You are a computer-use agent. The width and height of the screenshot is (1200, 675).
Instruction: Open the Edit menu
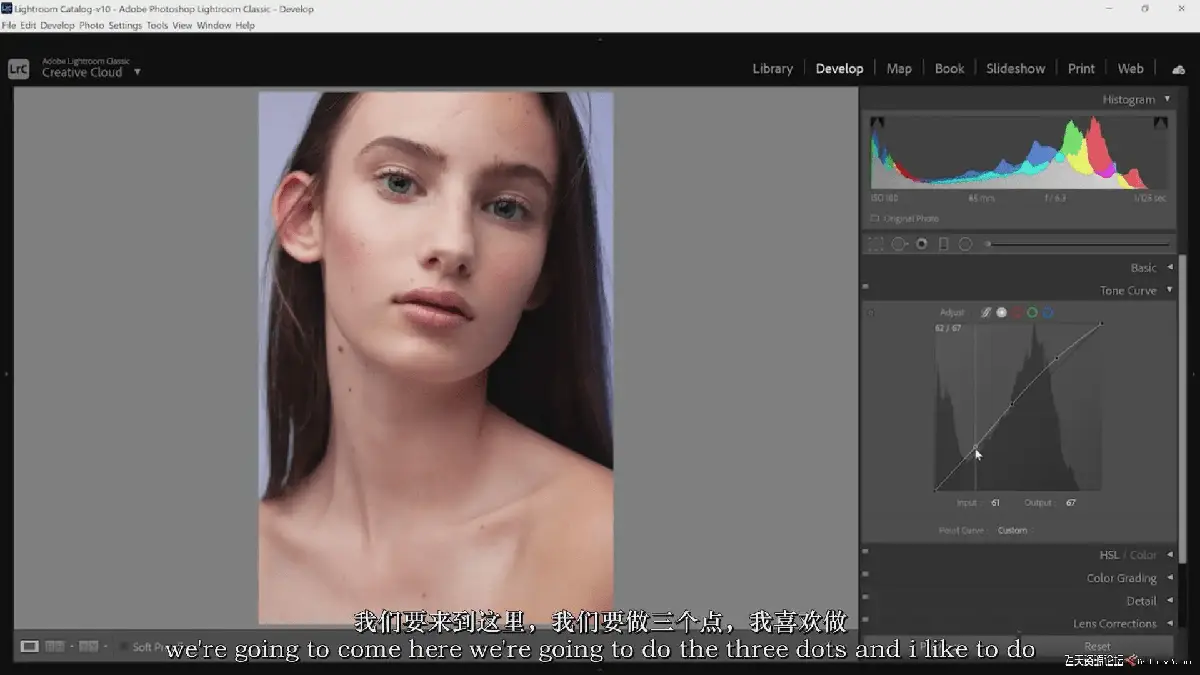click(x=28, y=25)
